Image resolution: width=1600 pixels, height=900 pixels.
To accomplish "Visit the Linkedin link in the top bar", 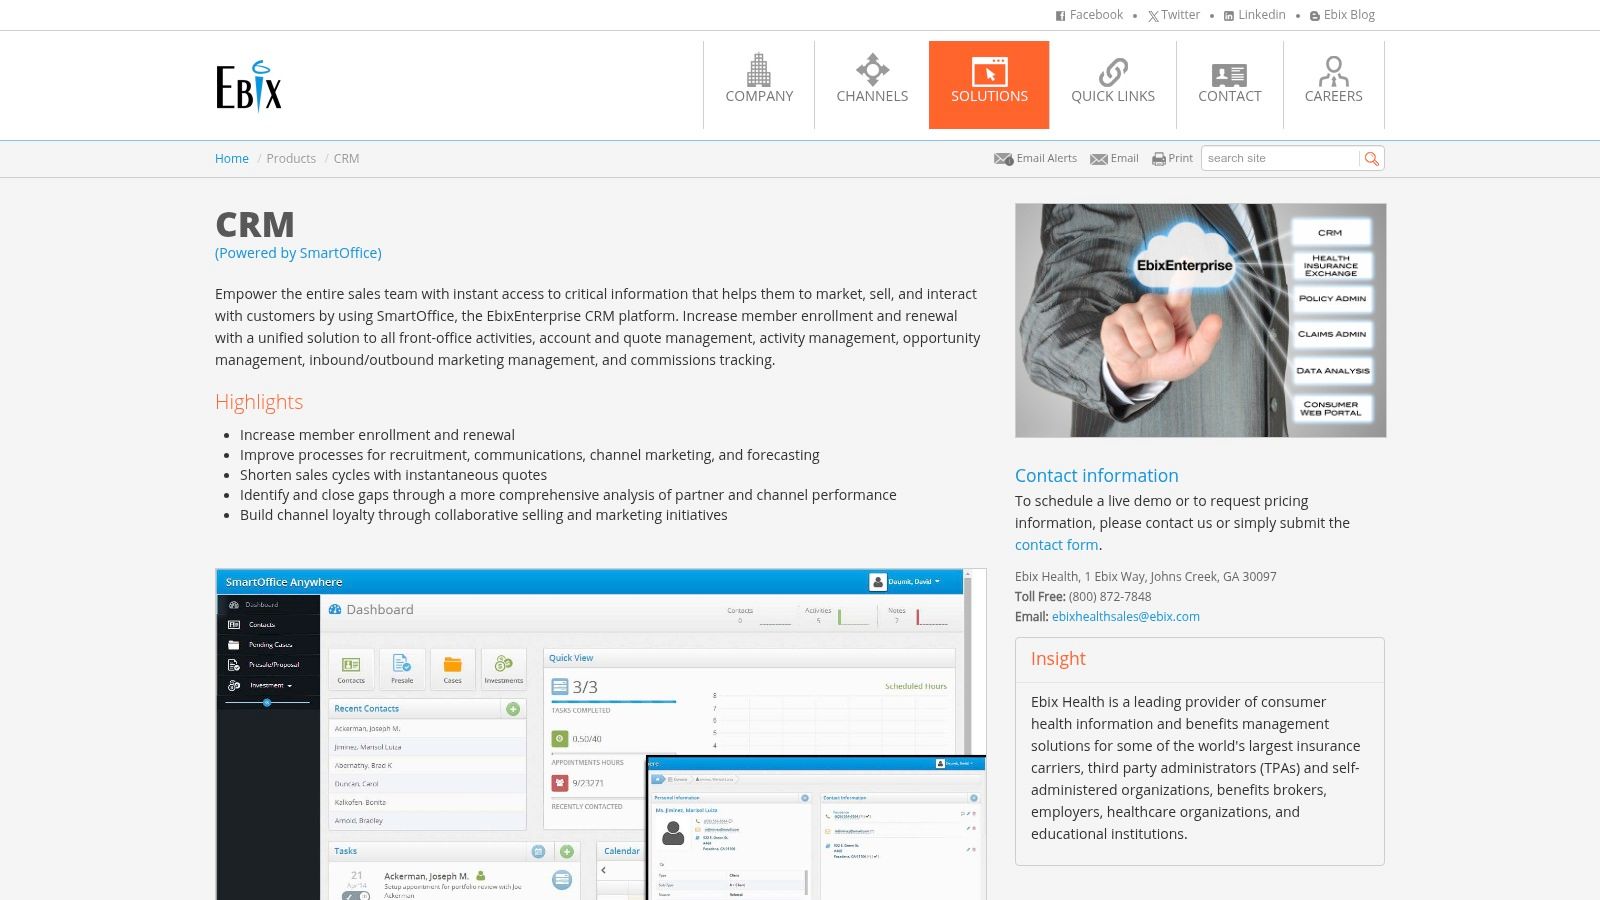I will [1255, 15].
